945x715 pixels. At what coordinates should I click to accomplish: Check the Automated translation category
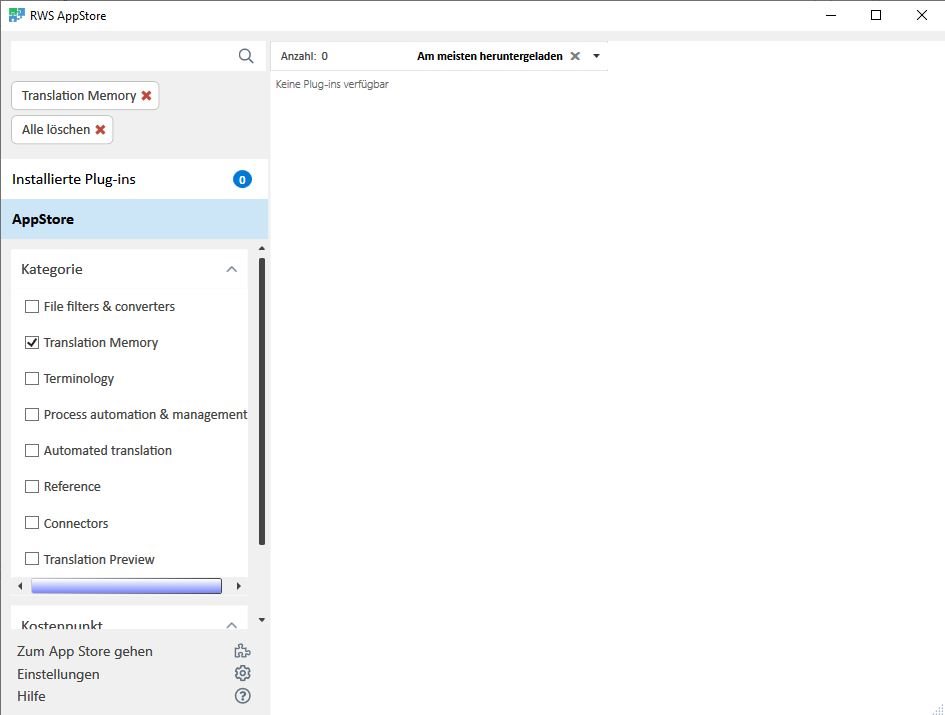tap(32, 450)
